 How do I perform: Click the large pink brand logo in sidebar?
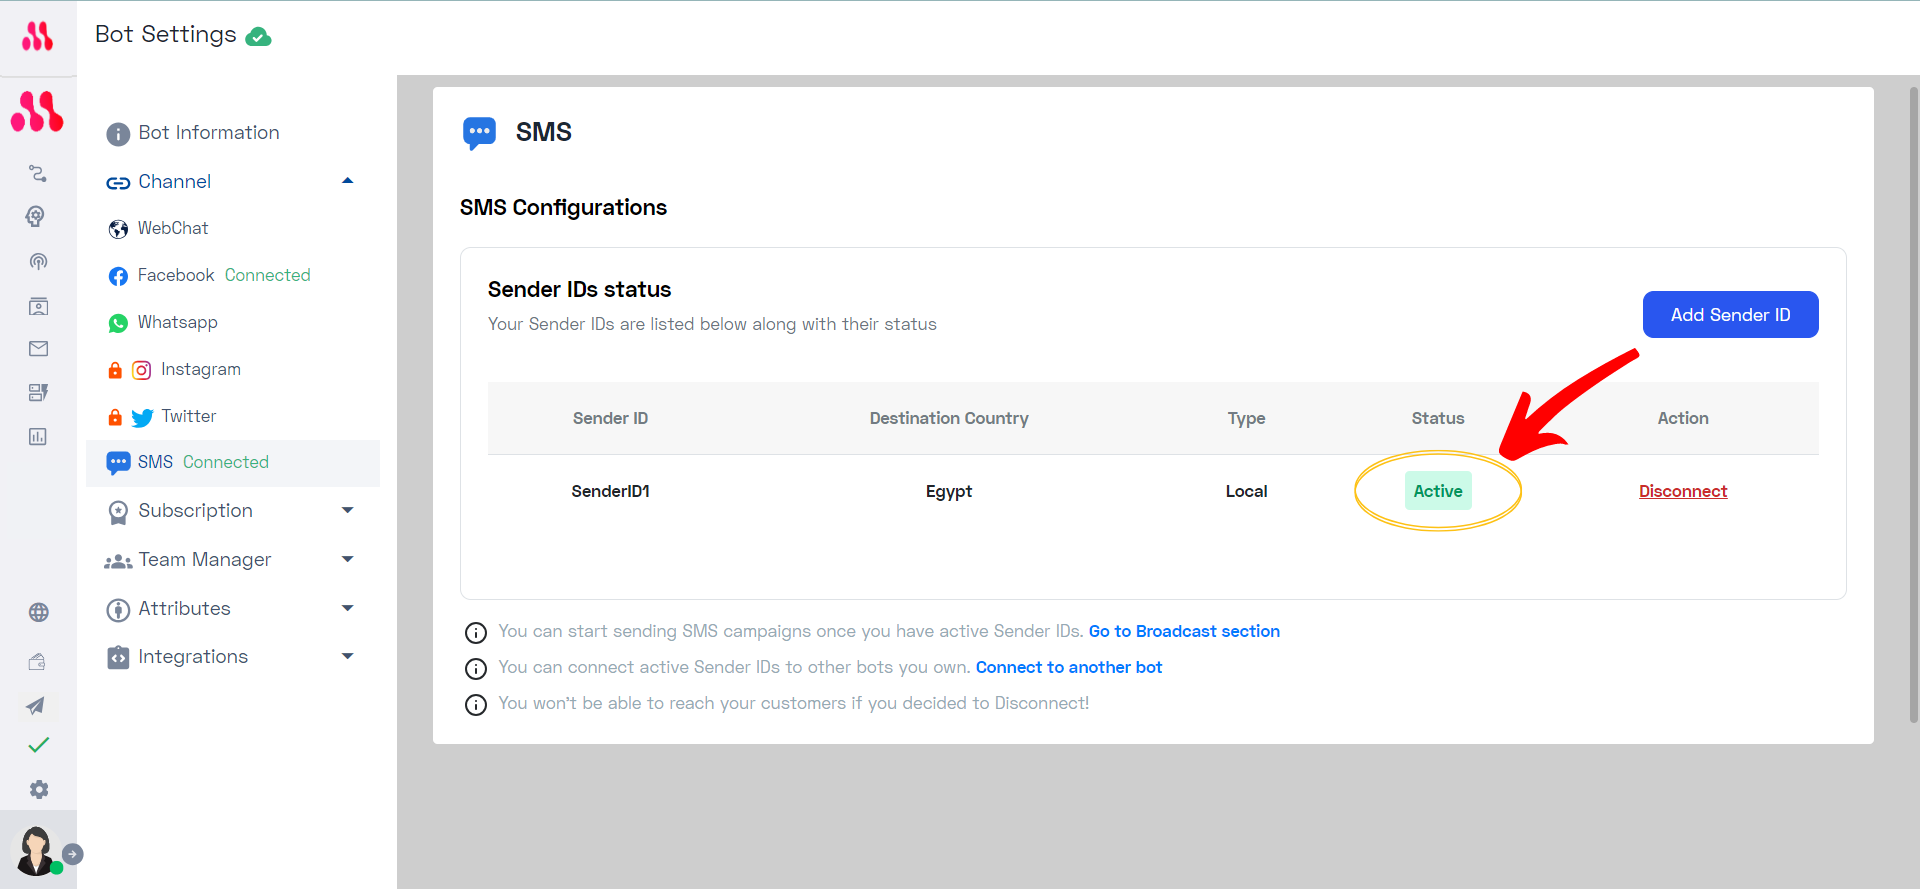[x=37, y=111]
